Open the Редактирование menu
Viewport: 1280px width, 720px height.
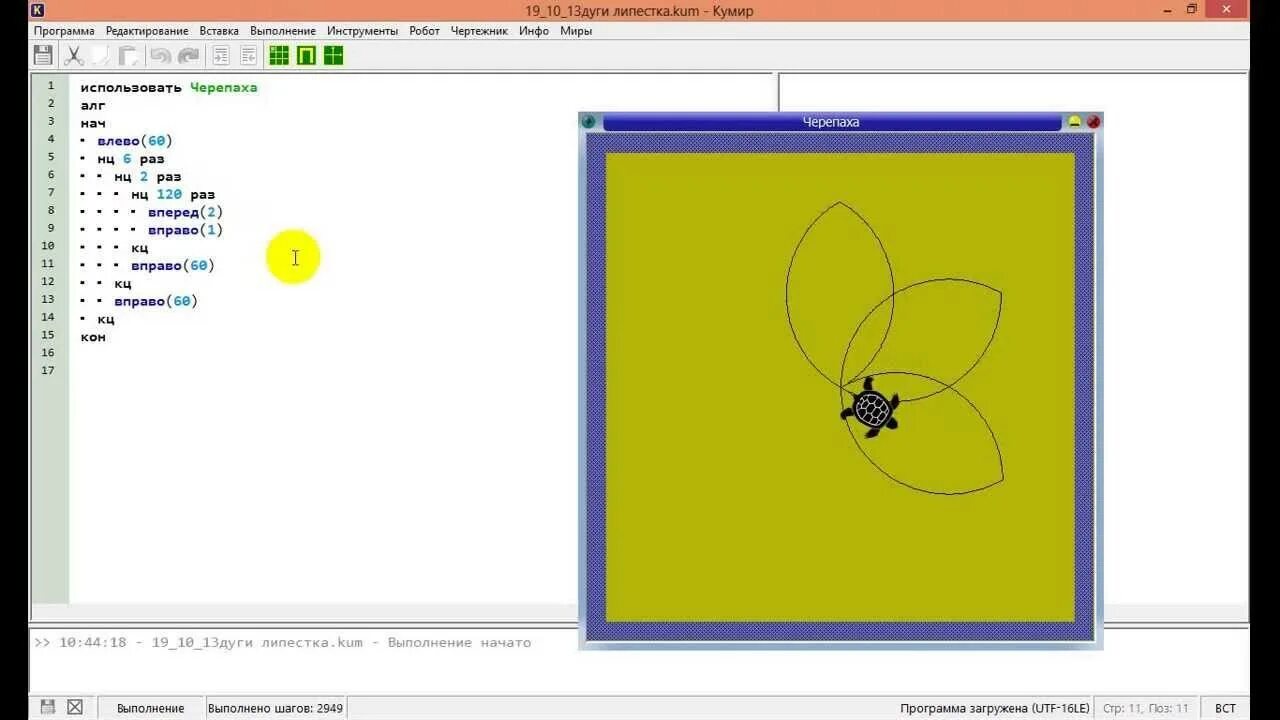[147, 31]
